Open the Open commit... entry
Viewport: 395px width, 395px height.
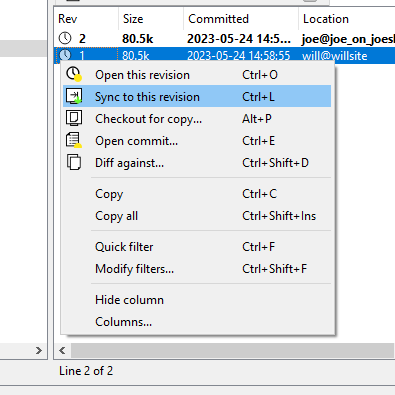pos(197,141)
